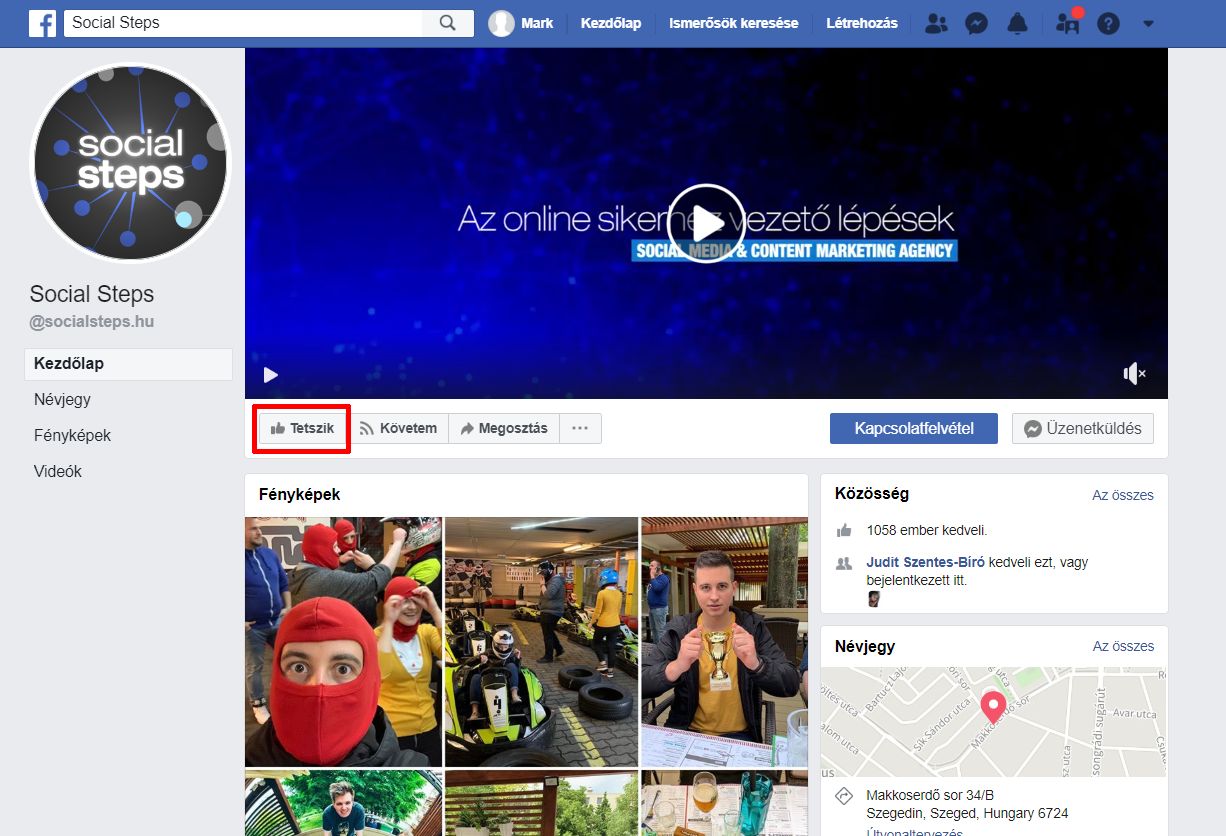Click the Üzenetküldés button
The width and height of the screenshot is (1226, 836).
pyautogui.click(x=1082, y=428)
